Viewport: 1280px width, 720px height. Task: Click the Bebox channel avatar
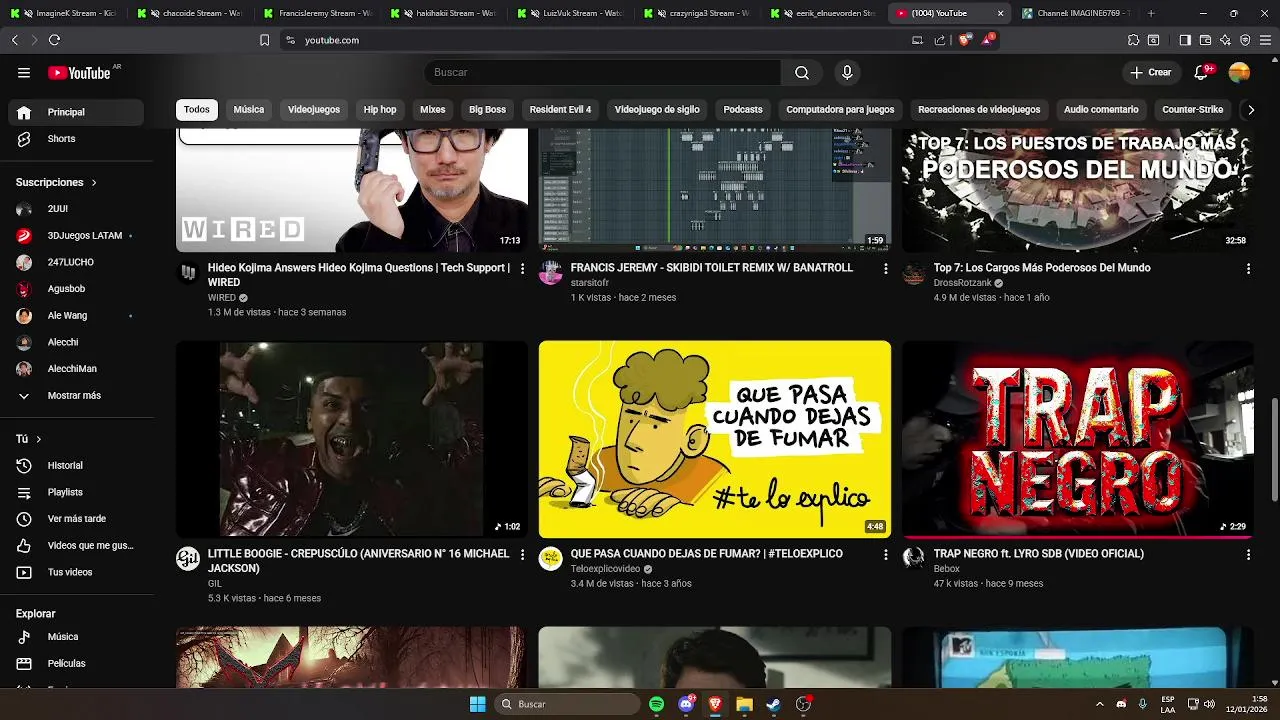point(914,559)
